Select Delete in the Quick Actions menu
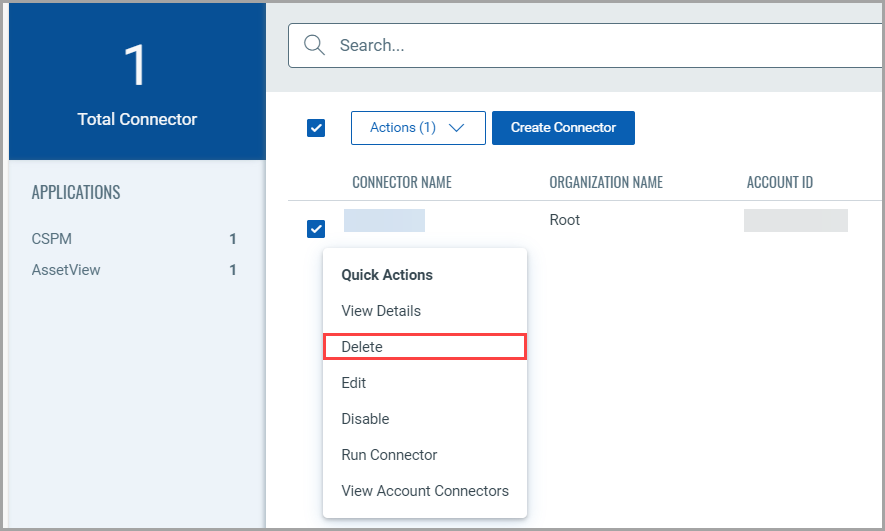The image size is (885, 531). pyautogui.click(x=362, y=347)
